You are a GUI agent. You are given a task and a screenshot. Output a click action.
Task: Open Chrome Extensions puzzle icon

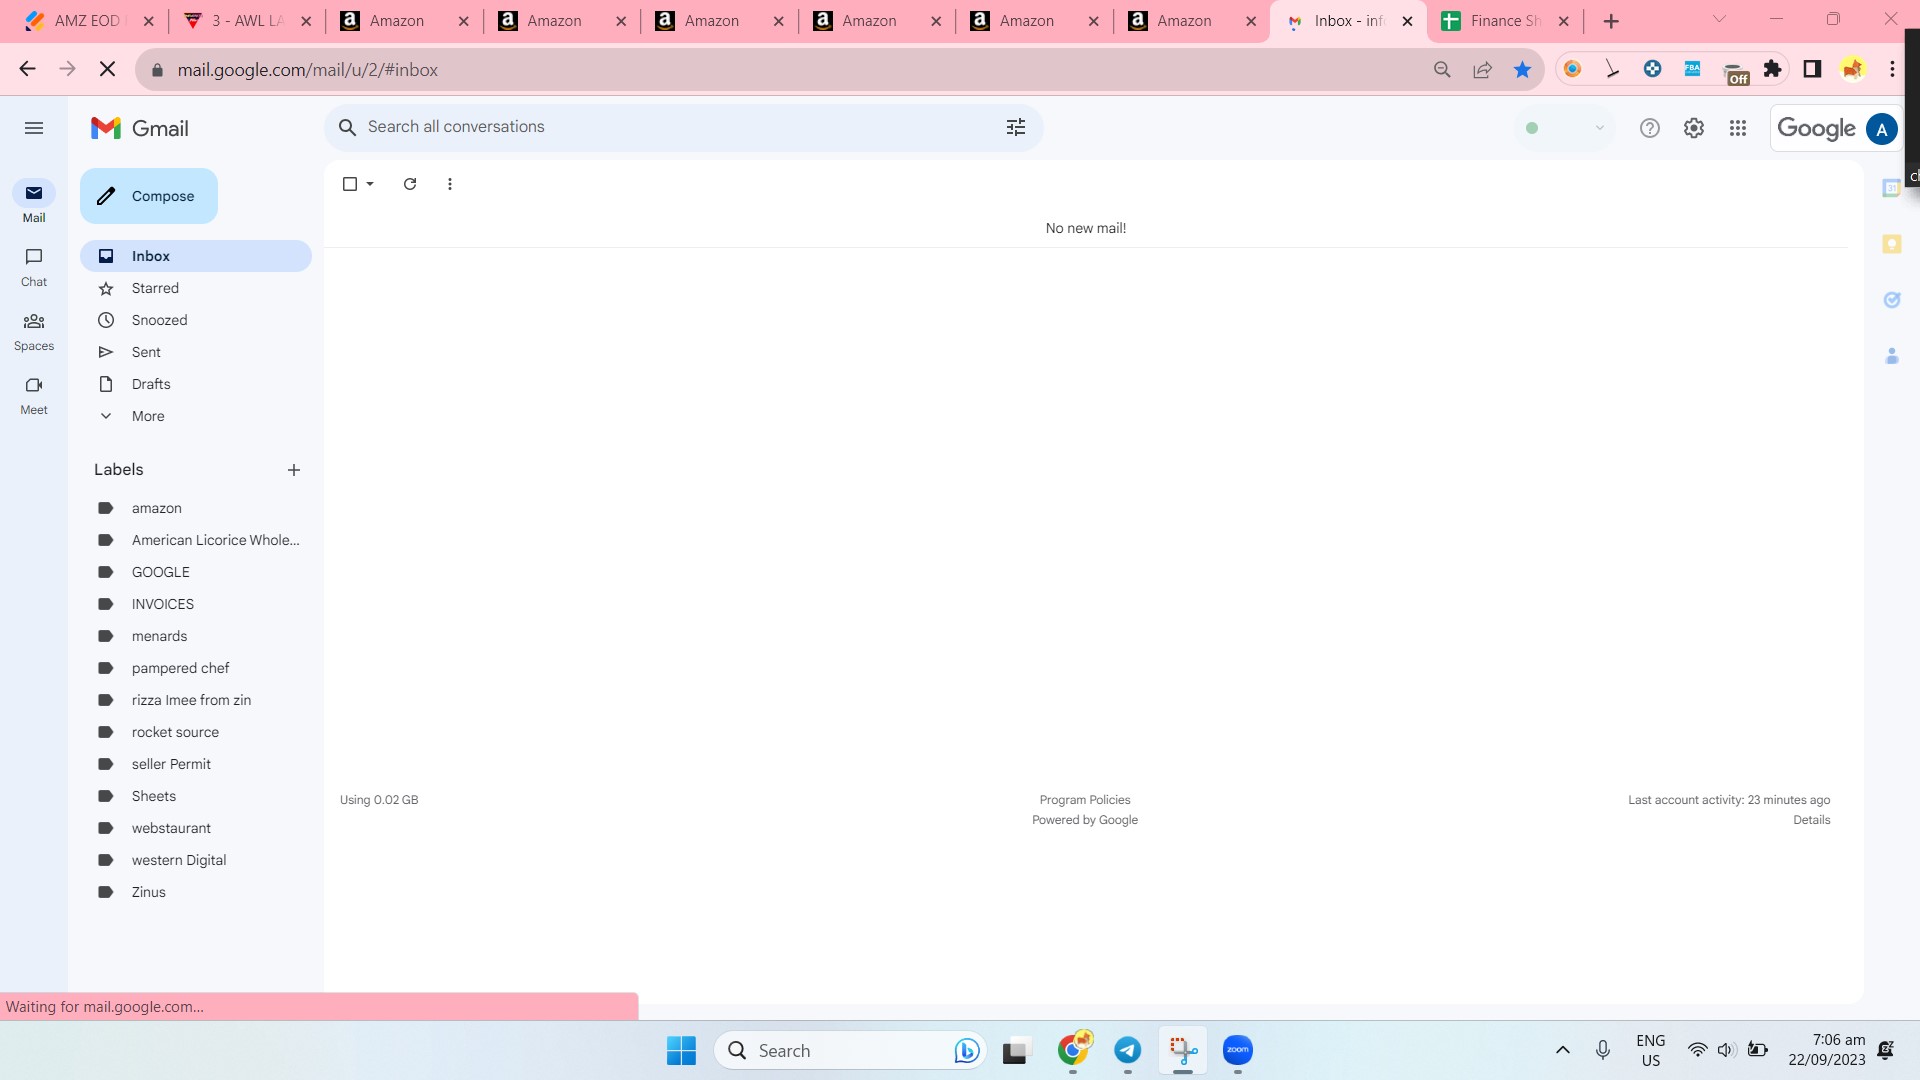(x=1773, y=69)
